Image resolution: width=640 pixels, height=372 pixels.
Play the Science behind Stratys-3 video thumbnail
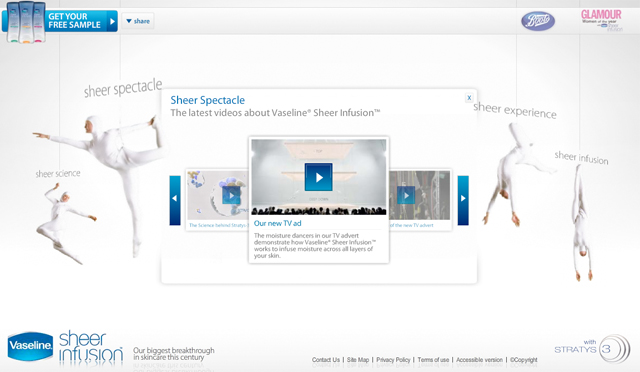[x=231, y=196]
